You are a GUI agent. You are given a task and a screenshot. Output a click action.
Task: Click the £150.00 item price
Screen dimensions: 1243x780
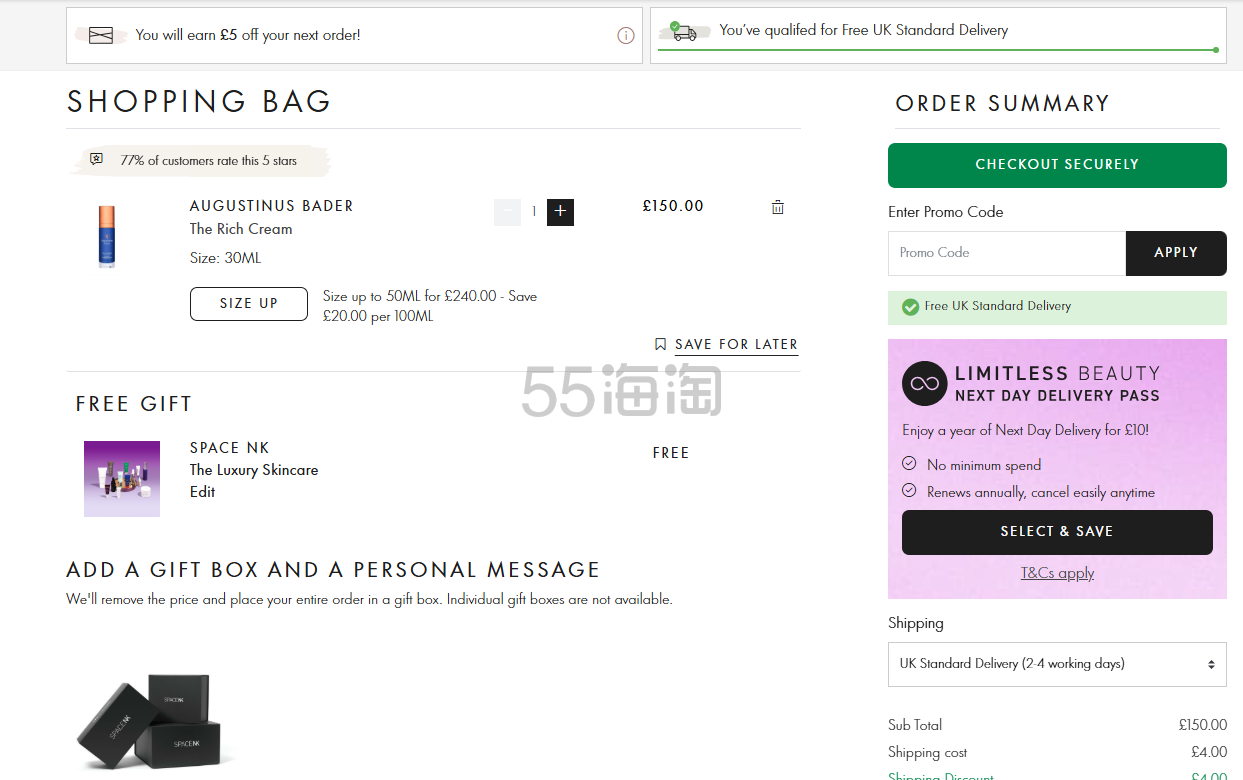(x=673, y=206)
